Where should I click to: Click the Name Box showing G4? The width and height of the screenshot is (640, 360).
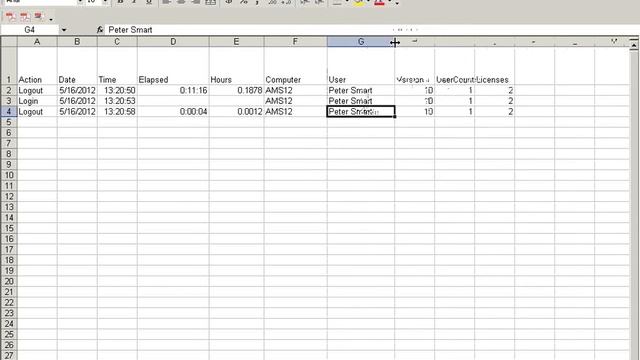(x=30, y=30)
